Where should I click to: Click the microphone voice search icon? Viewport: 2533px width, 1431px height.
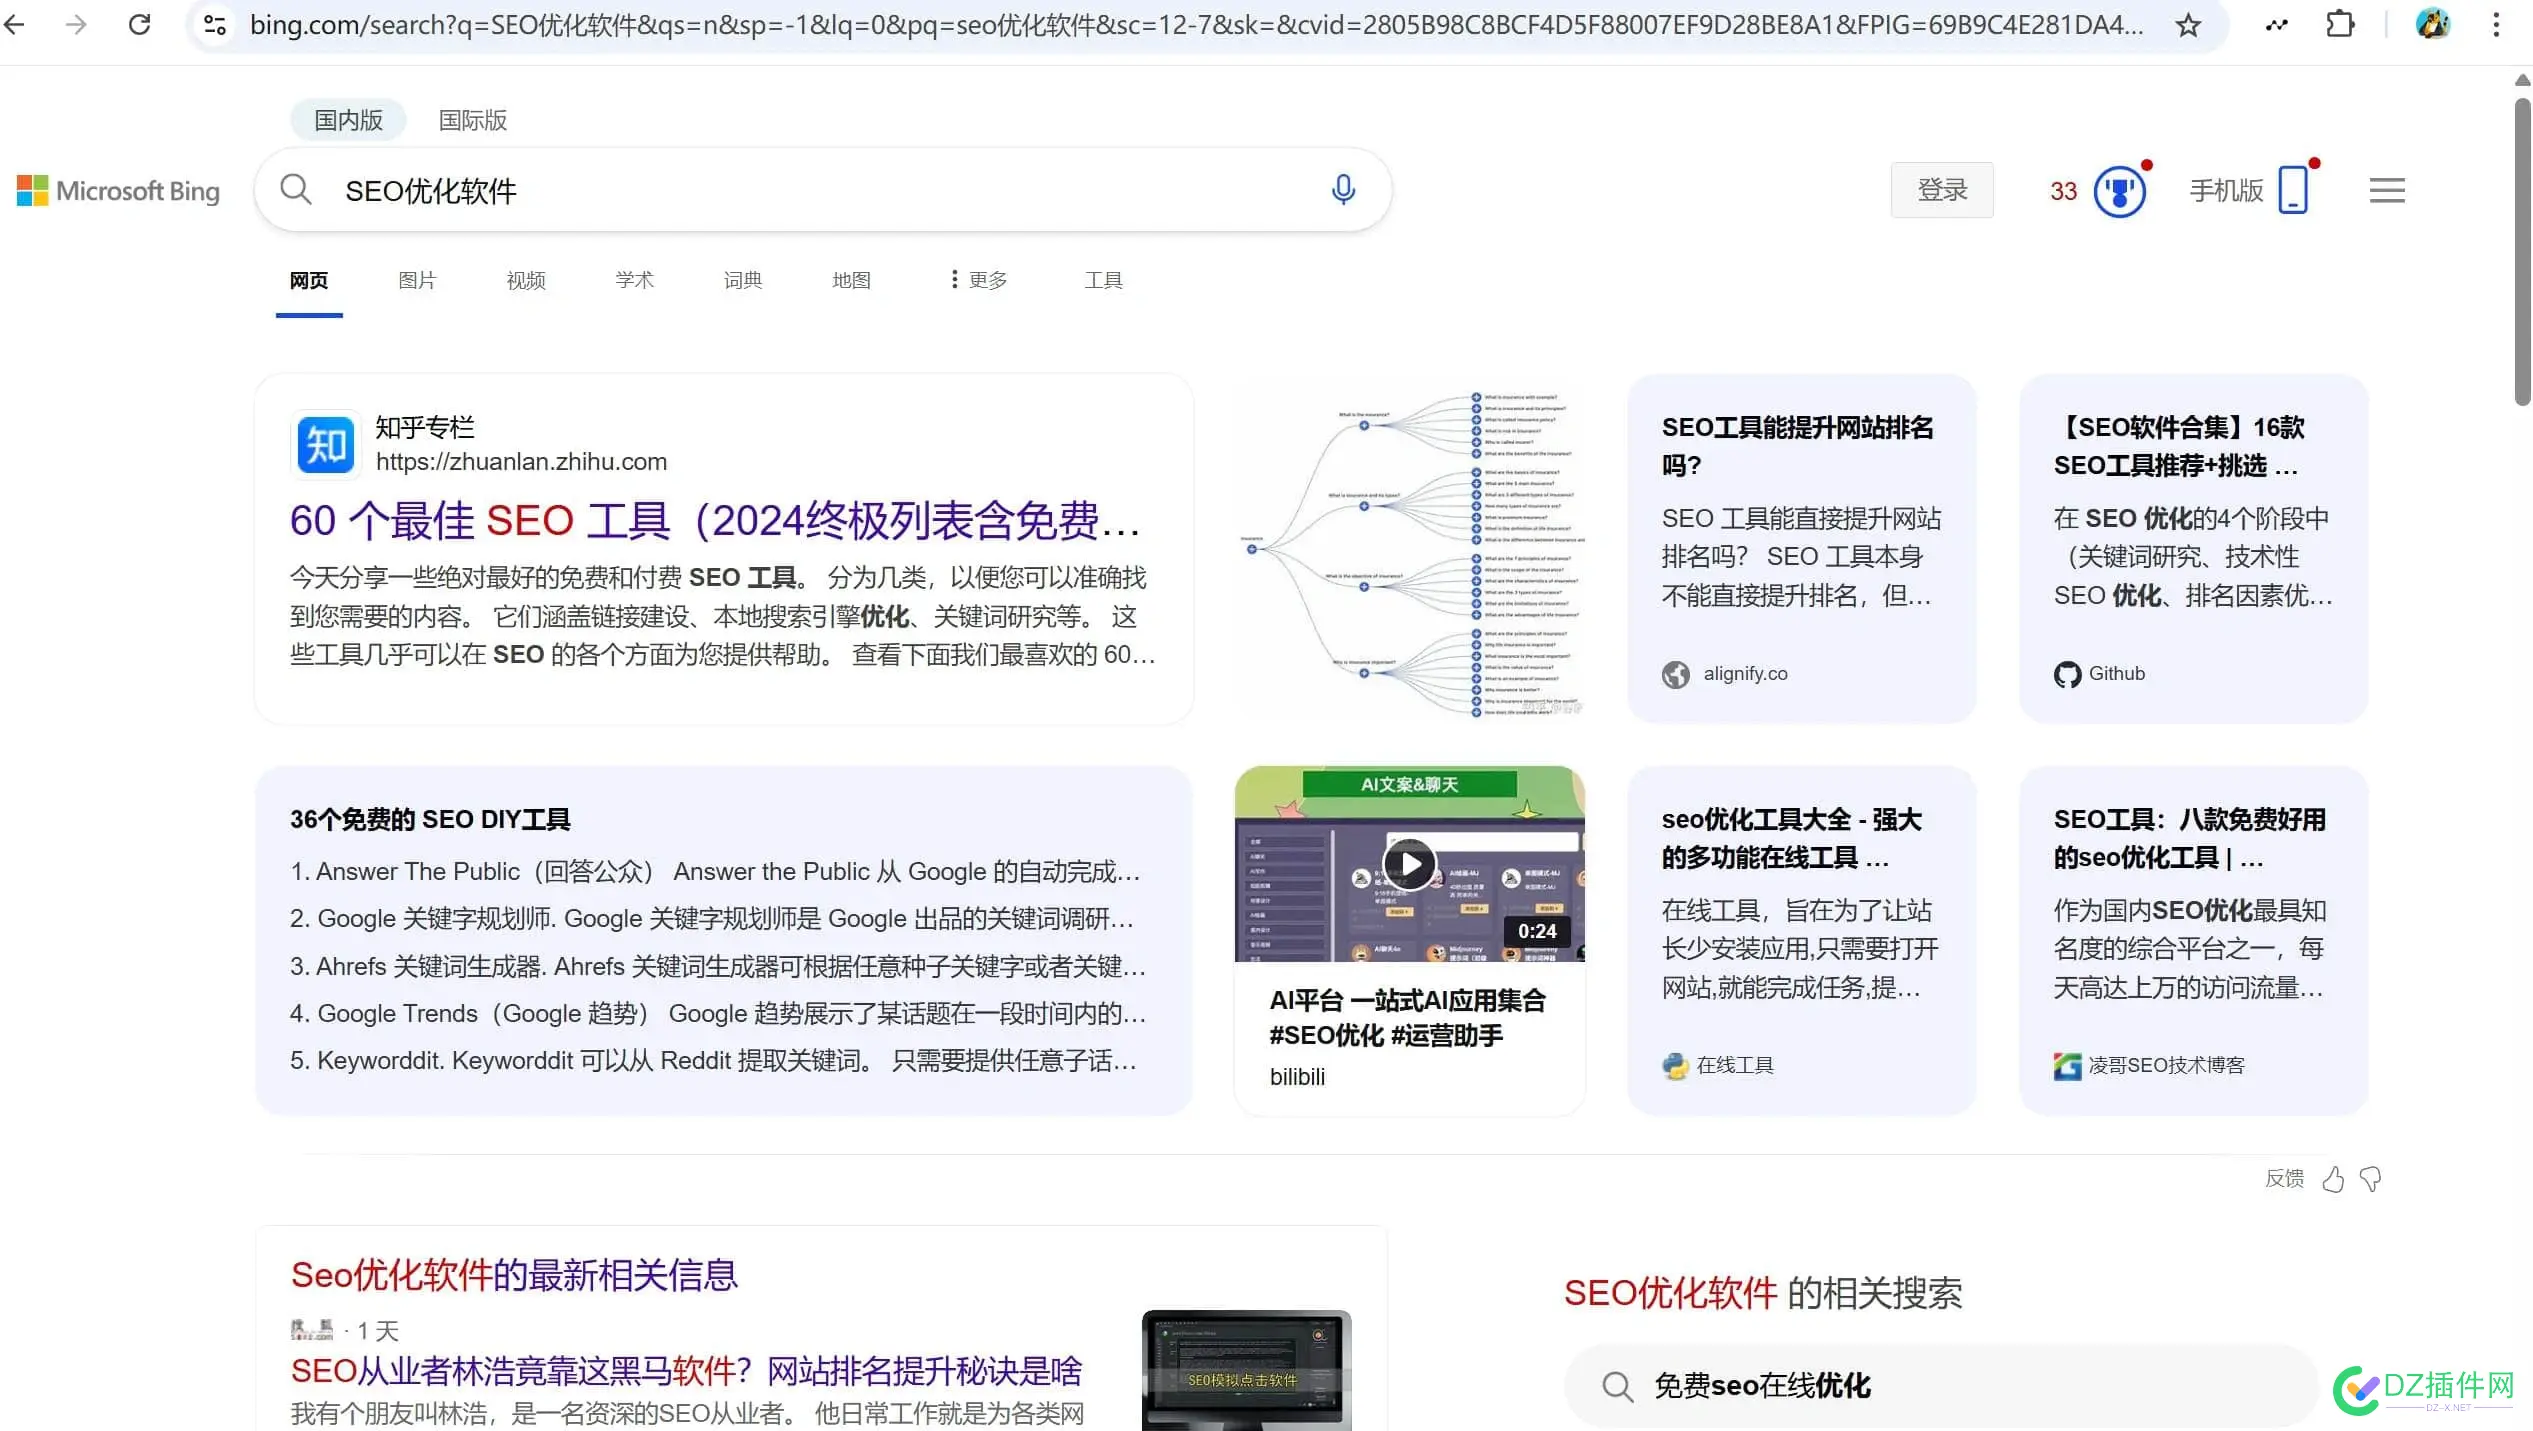click(1343, 189)
